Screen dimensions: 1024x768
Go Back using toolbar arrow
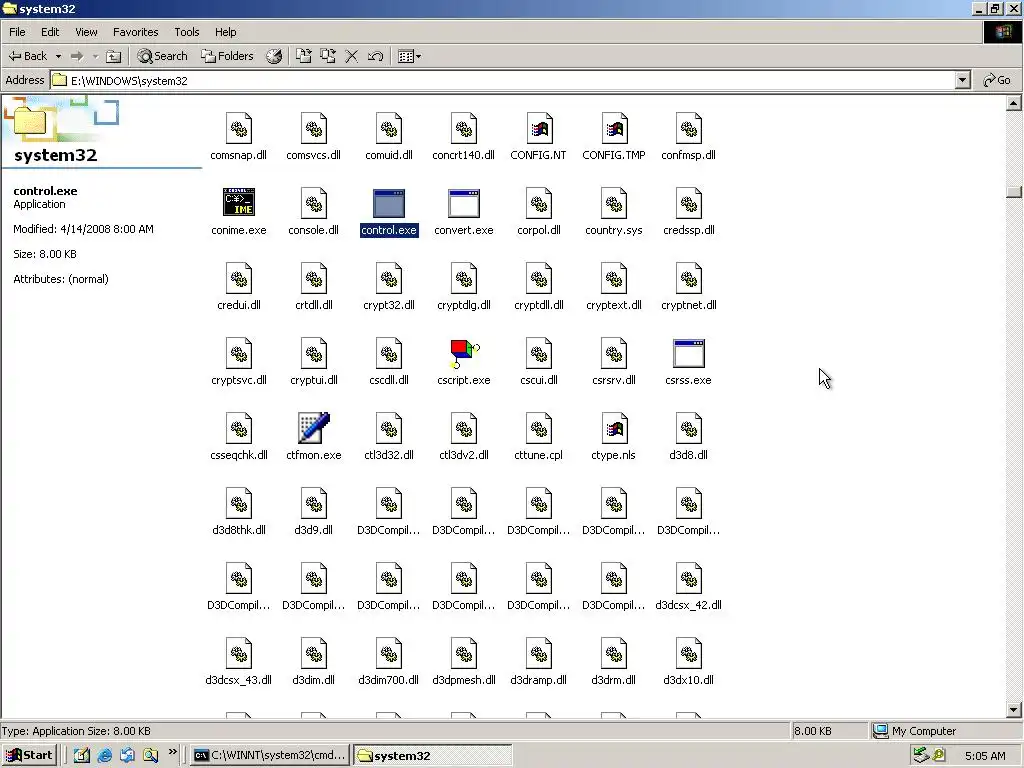27,56
